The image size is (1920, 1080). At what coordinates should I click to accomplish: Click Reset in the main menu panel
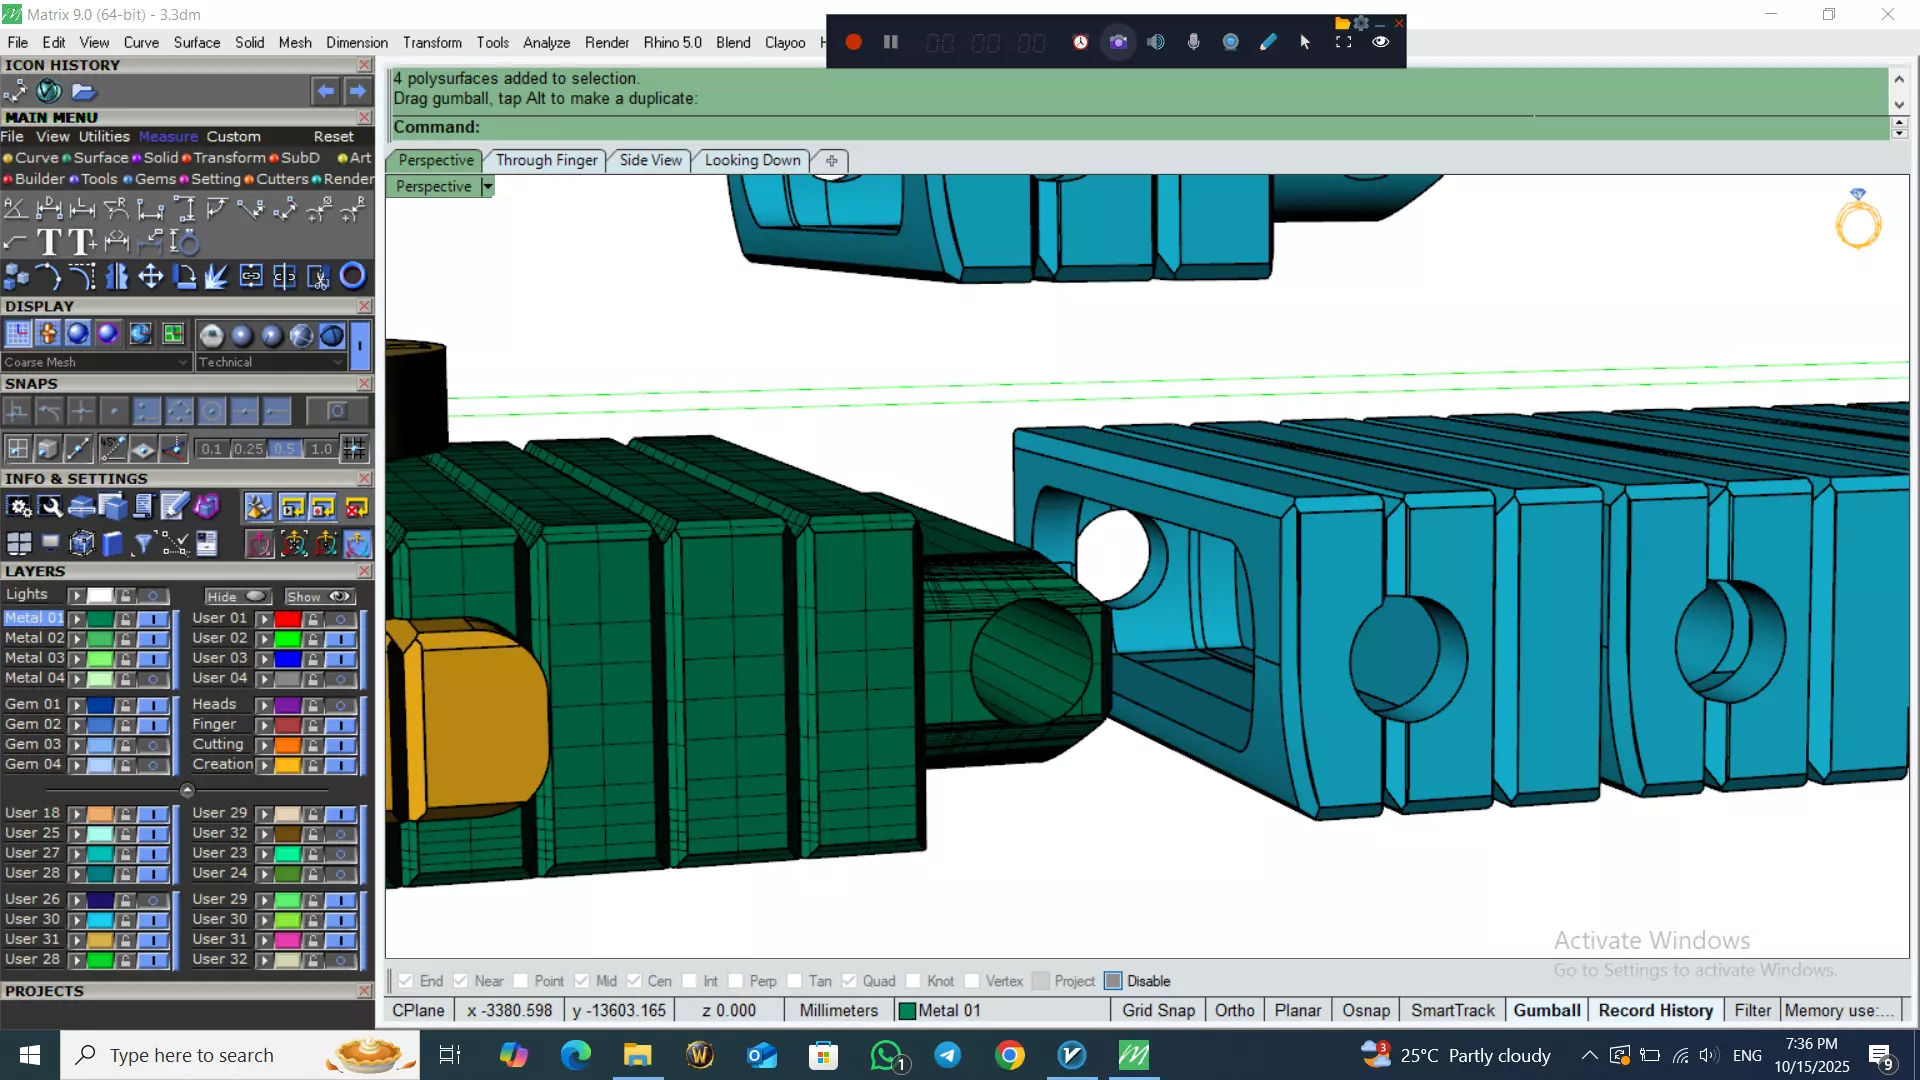click(x=333, y=137)
